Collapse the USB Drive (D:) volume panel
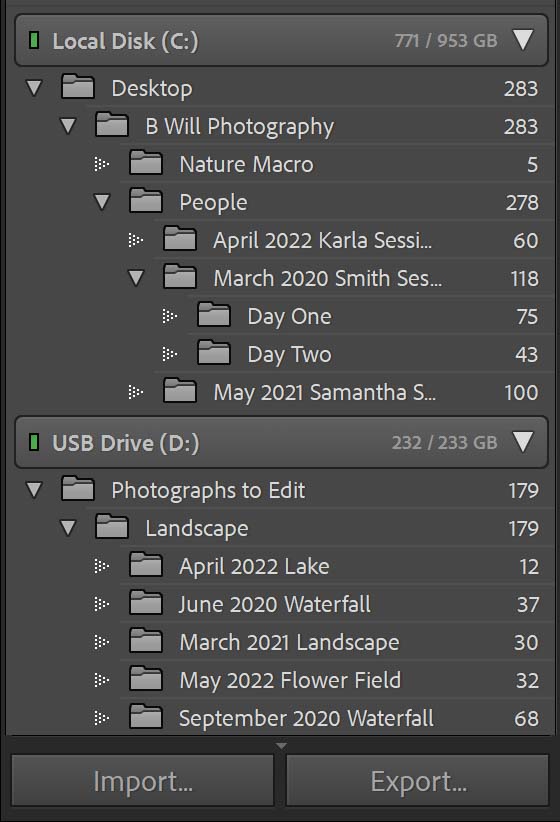 click(523, 442)
